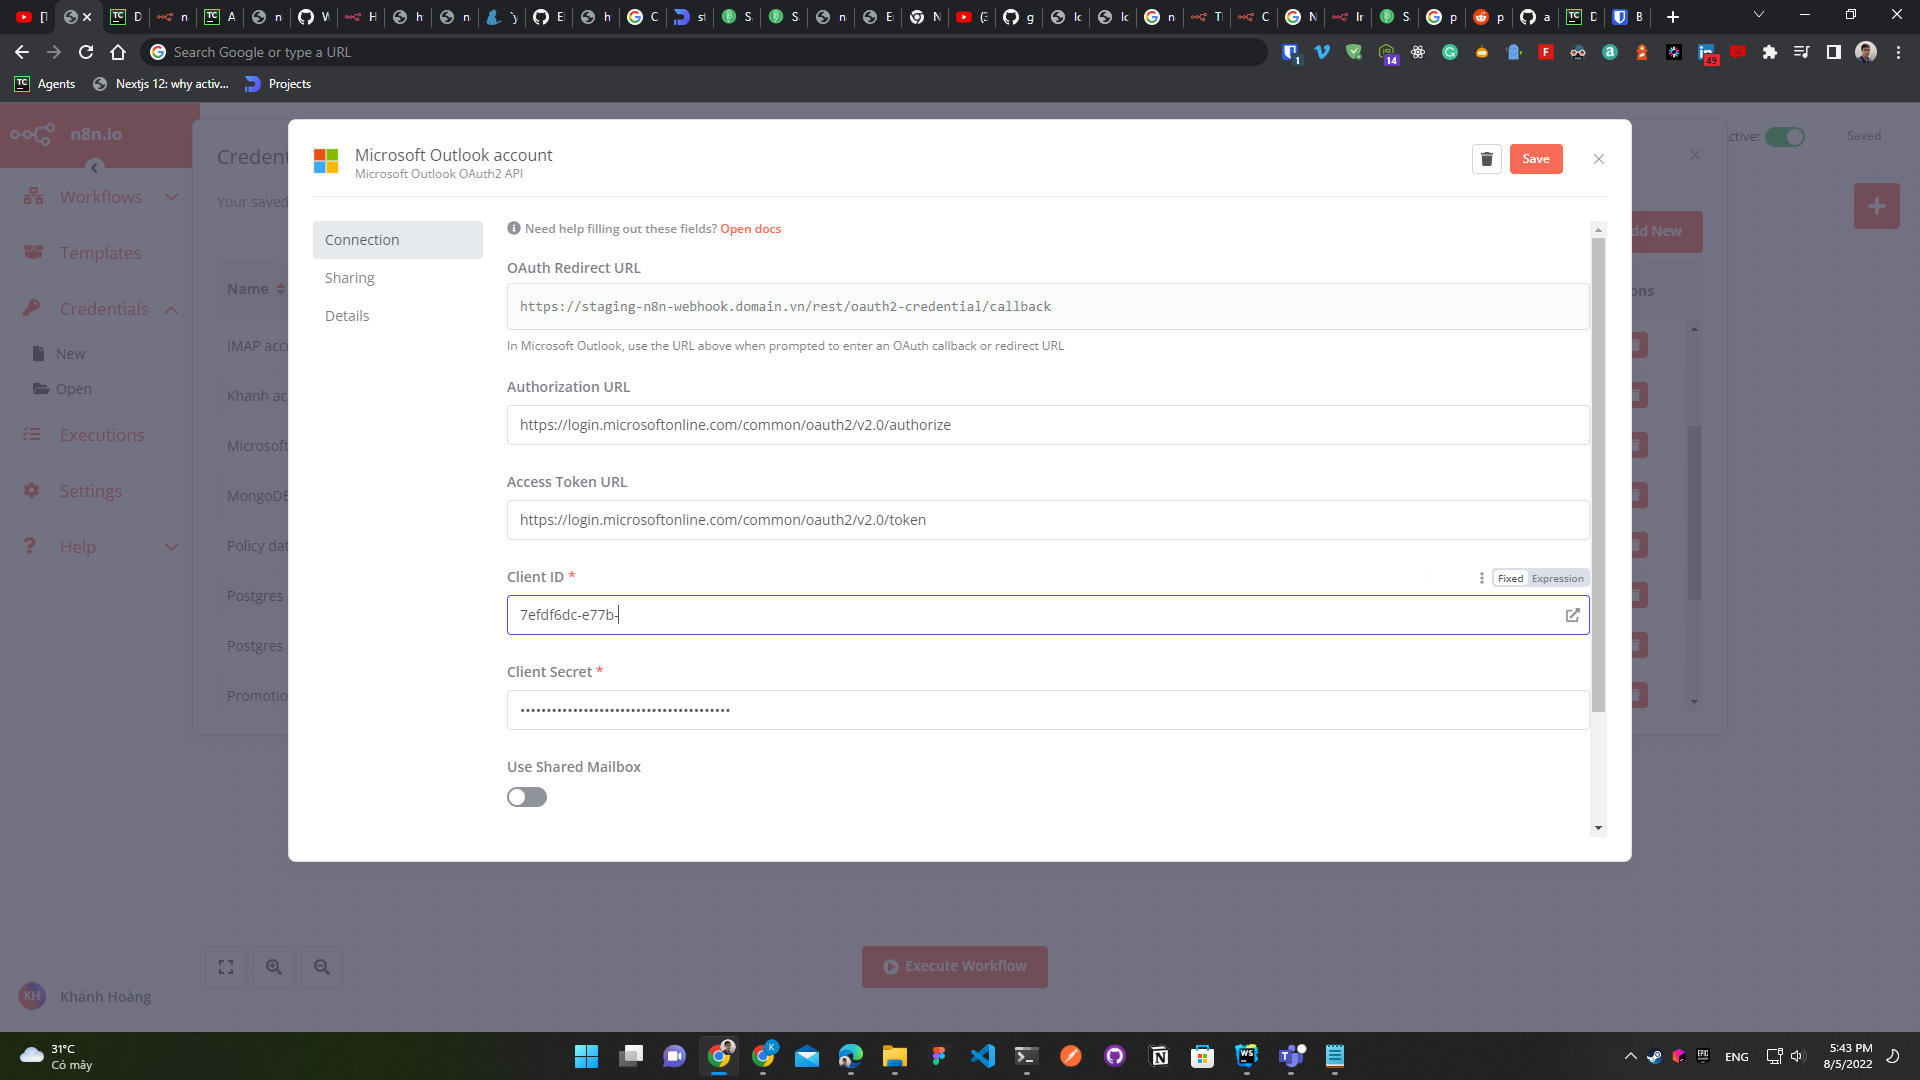Click the Client ID options three-dot icon

[x=1481, y=578]
